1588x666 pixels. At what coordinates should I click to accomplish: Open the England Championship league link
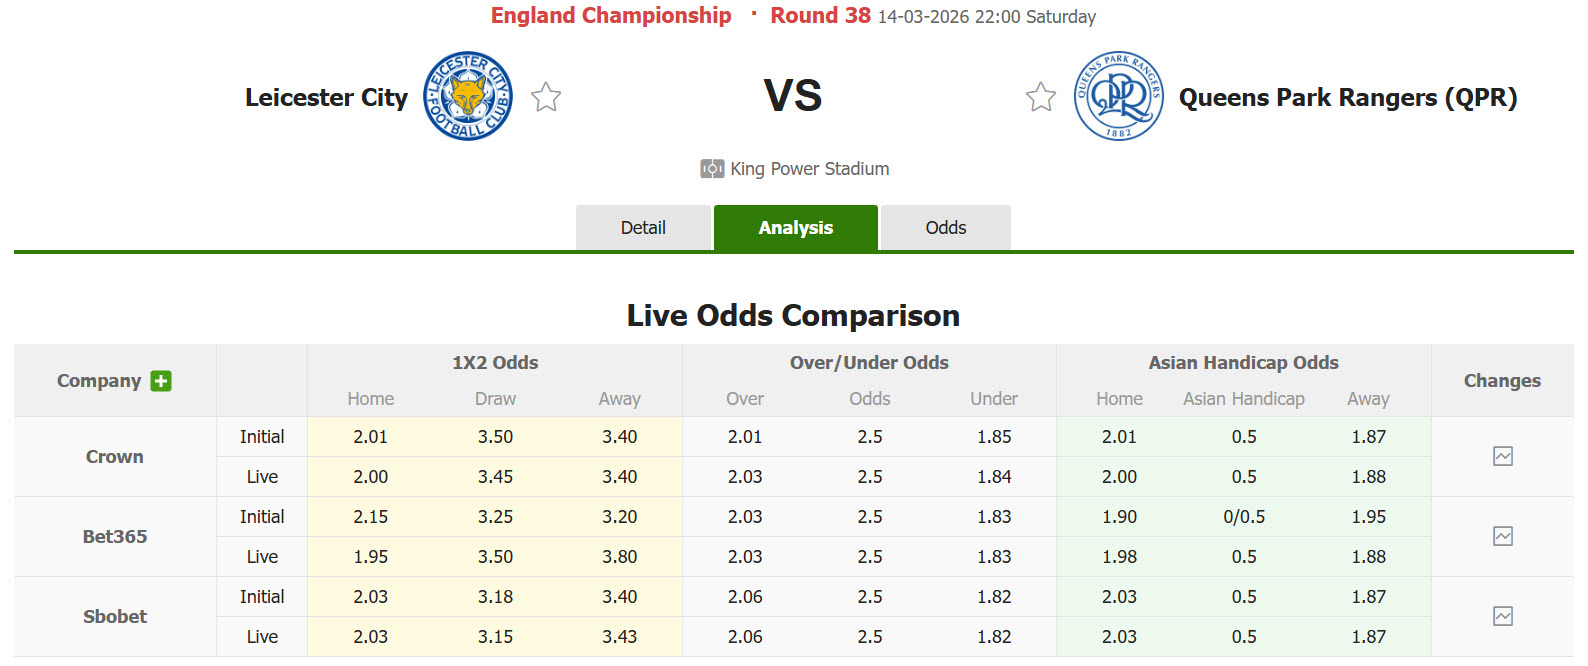pyautogui.click(x=610, y=15)
